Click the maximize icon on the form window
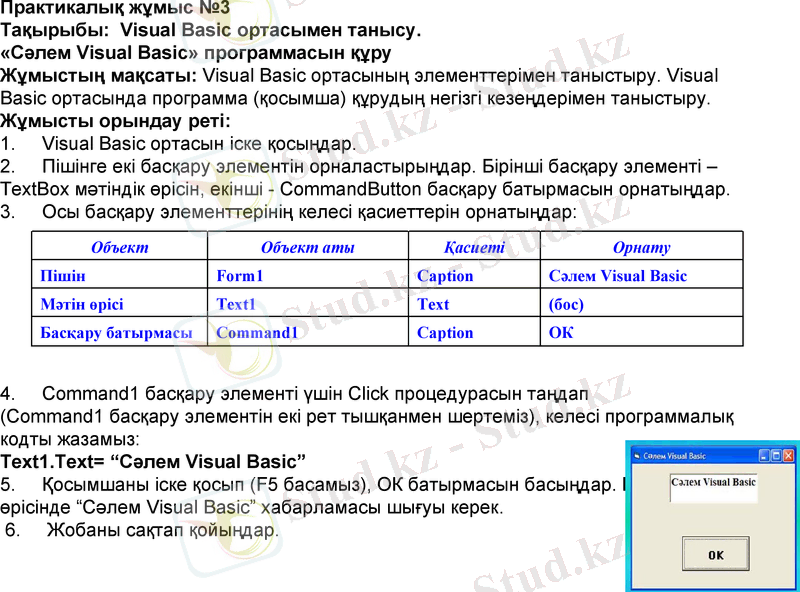Screen dimensions: 800x592 pyautogui.click(x=776, y=456)
